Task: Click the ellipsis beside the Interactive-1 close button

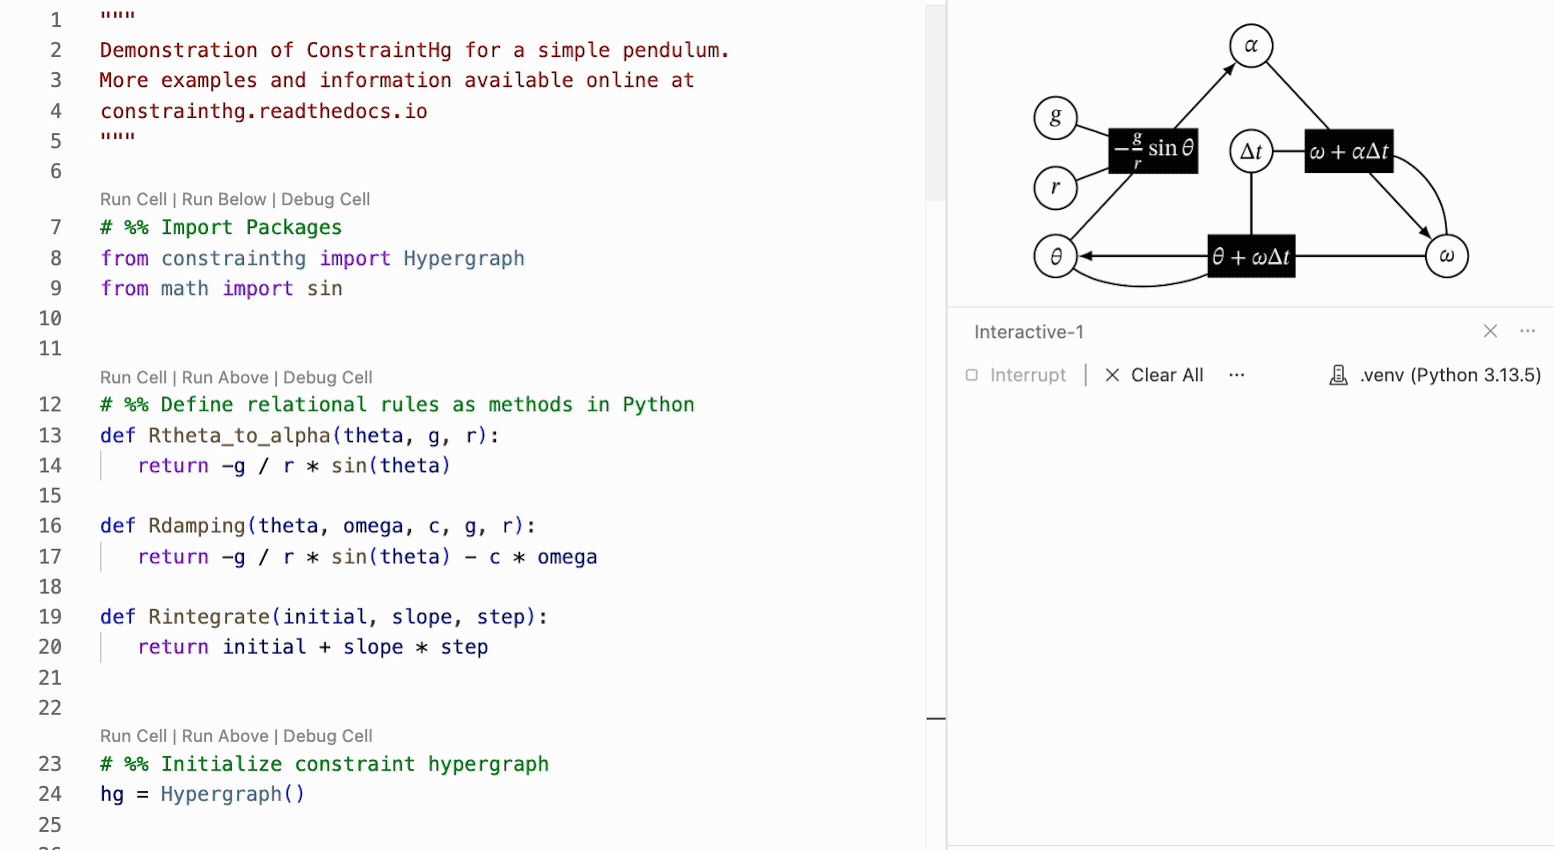Action: coord(1527,331)
